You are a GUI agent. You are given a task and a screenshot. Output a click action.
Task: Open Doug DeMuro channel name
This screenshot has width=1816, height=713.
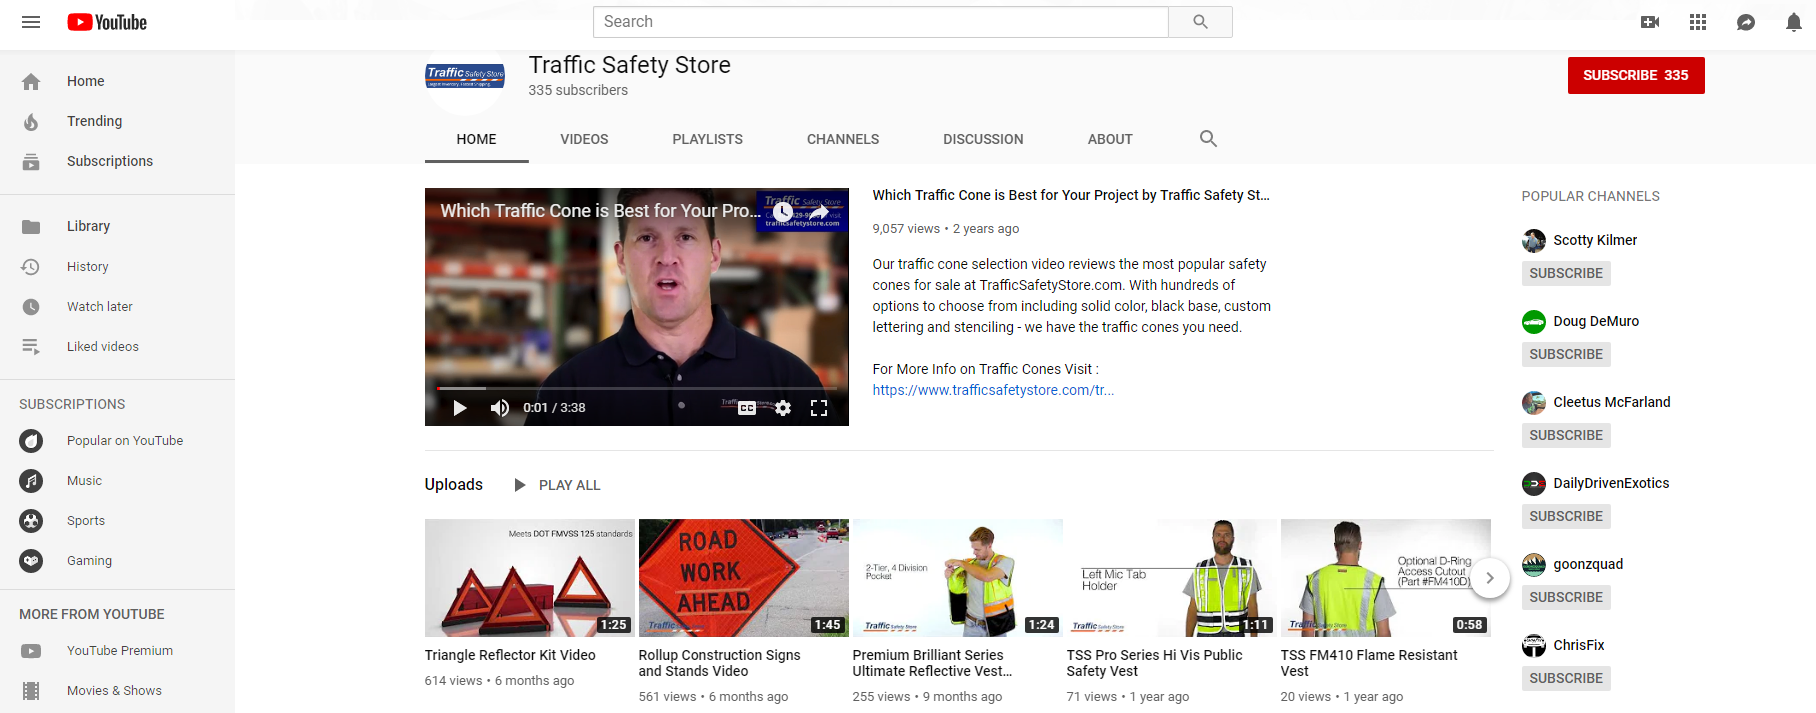click(1596, 321)
